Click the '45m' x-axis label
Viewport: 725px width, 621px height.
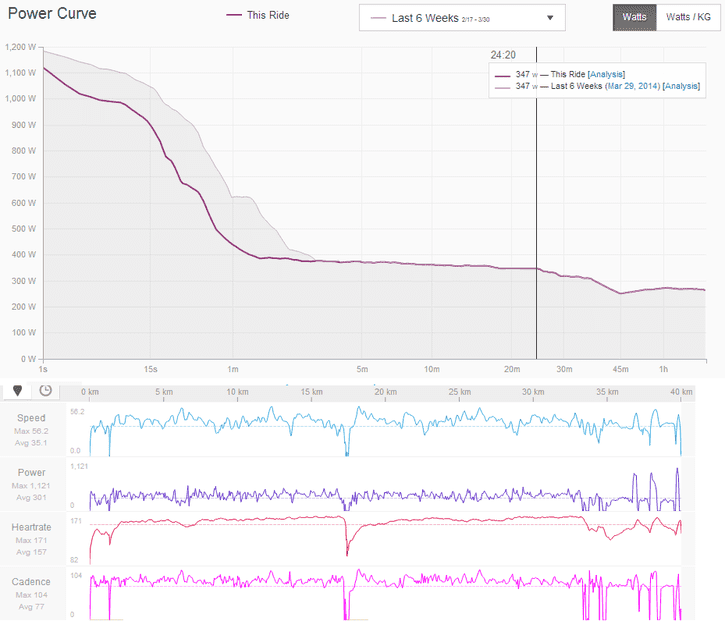[x=621, y=369]
